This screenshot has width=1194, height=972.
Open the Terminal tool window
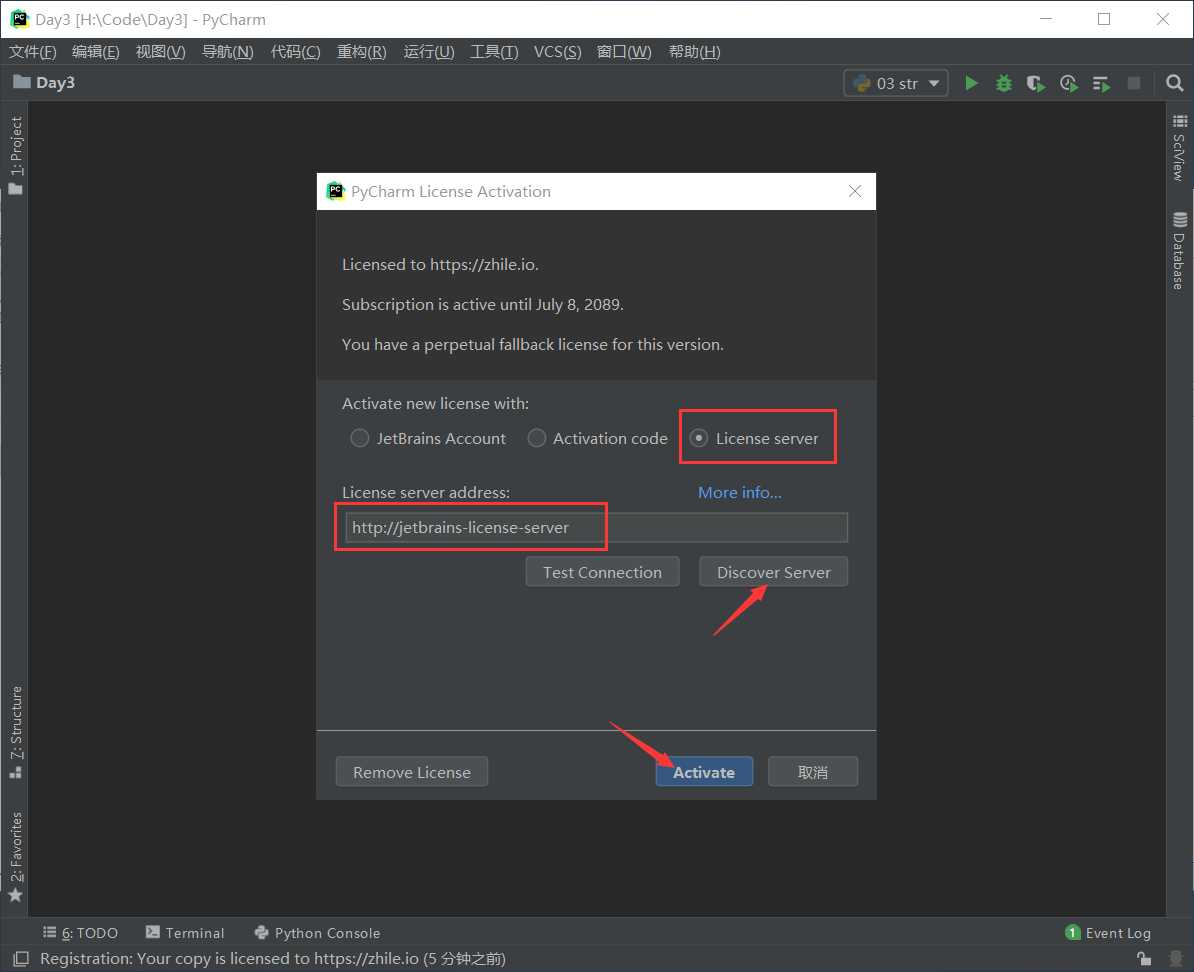185,932
